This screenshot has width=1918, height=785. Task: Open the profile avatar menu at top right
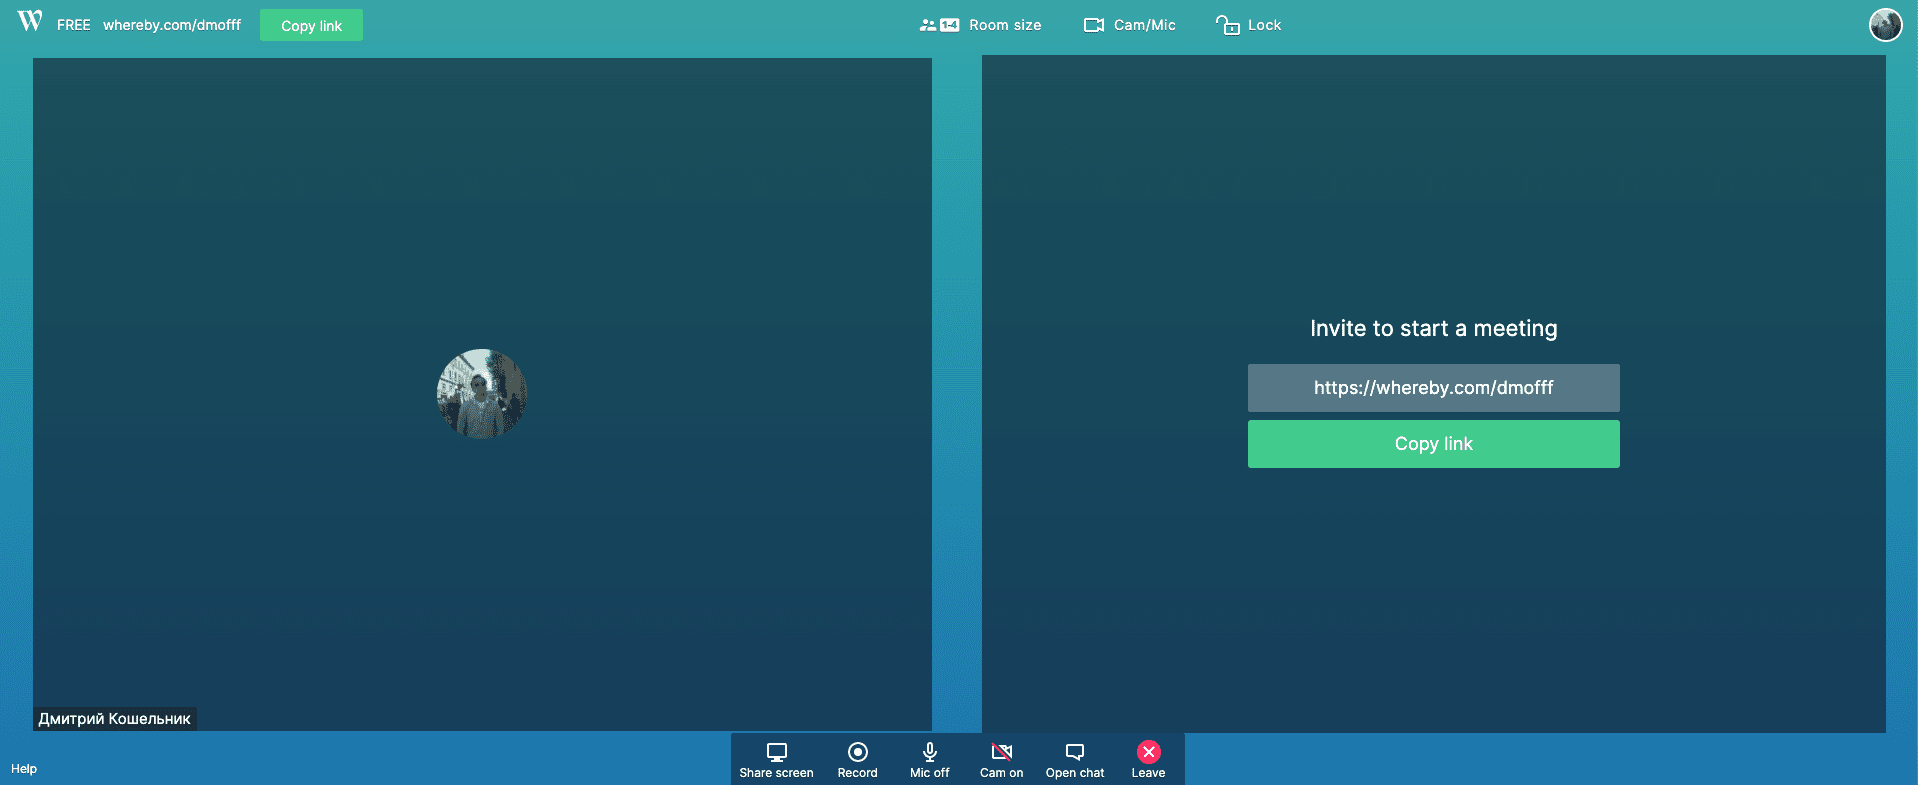pyautogui.click(x=1885, y=25)
